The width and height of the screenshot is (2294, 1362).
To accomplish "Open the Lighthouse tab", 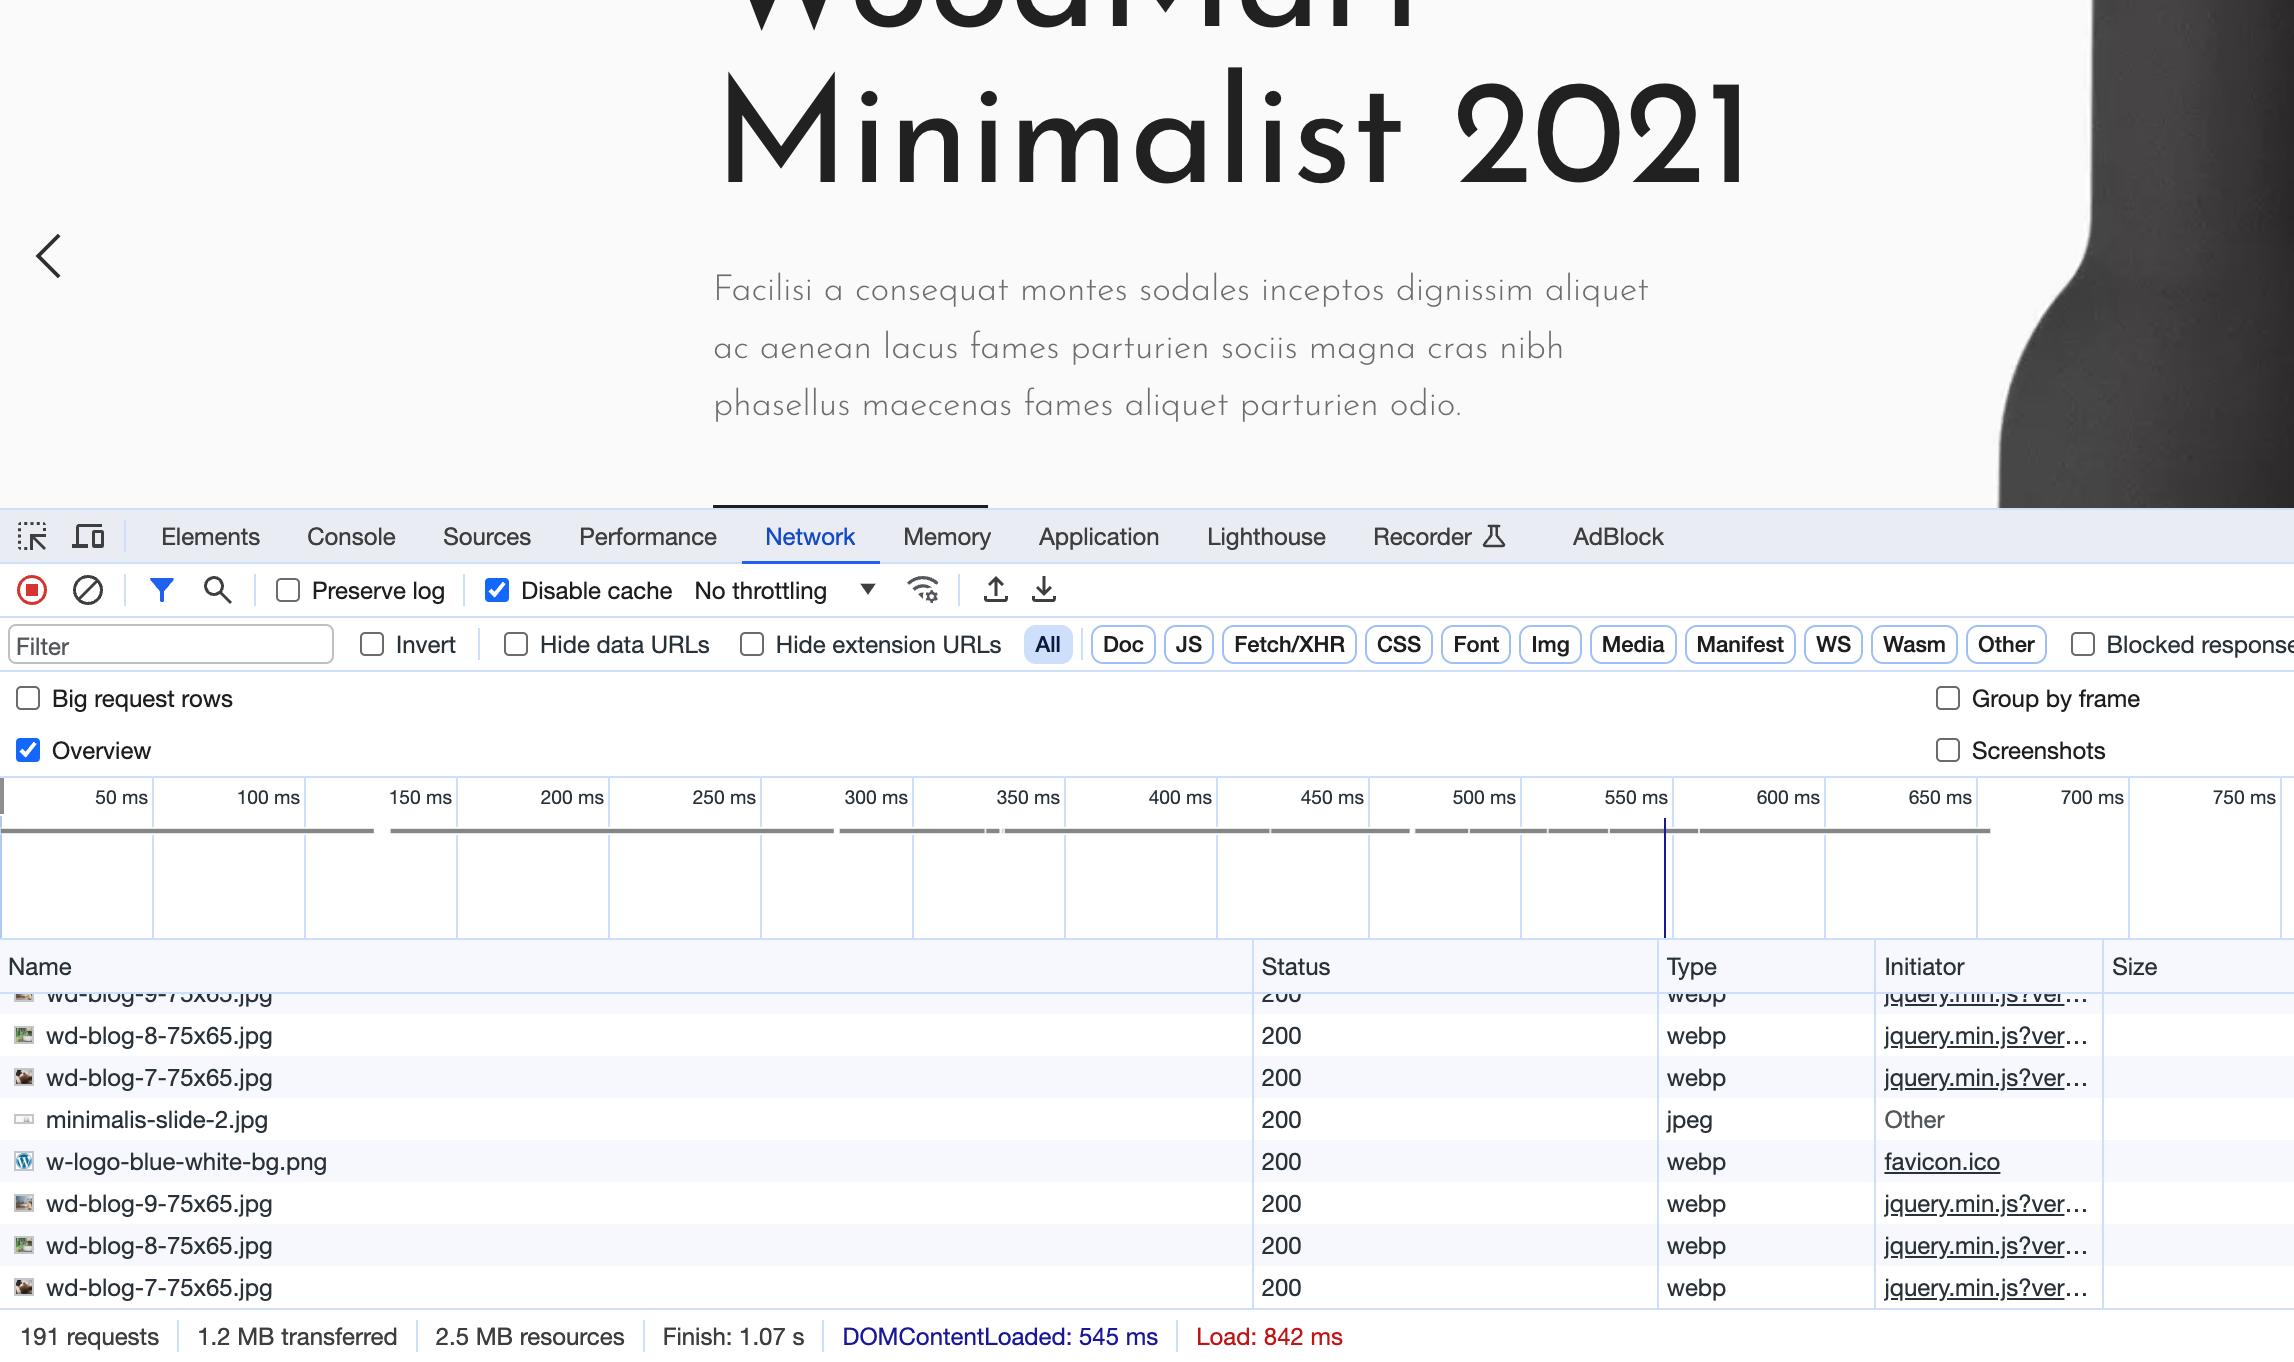I will click(1266, 537).
